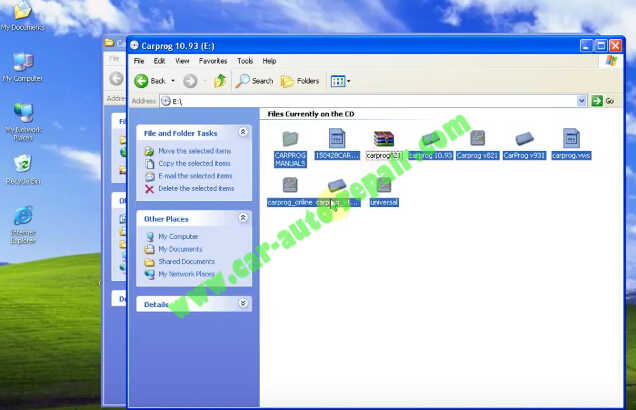Select the 150428CAR... file icon
Screen dimensions: 636x410
337,144
